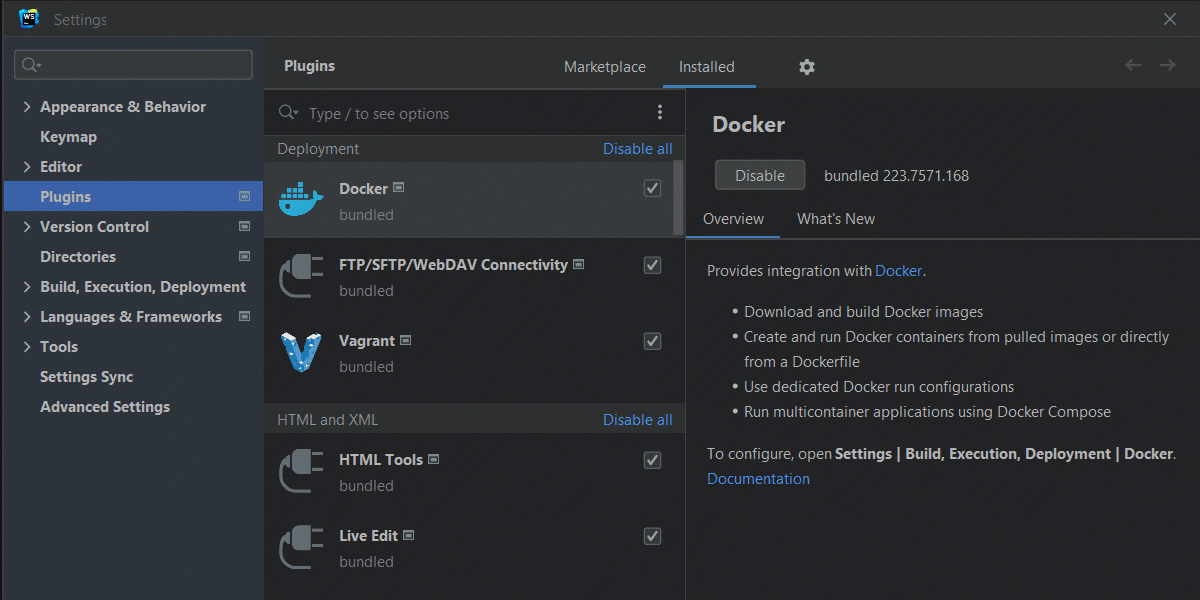Expand the Appearance & Behavior section

point(24,106)
